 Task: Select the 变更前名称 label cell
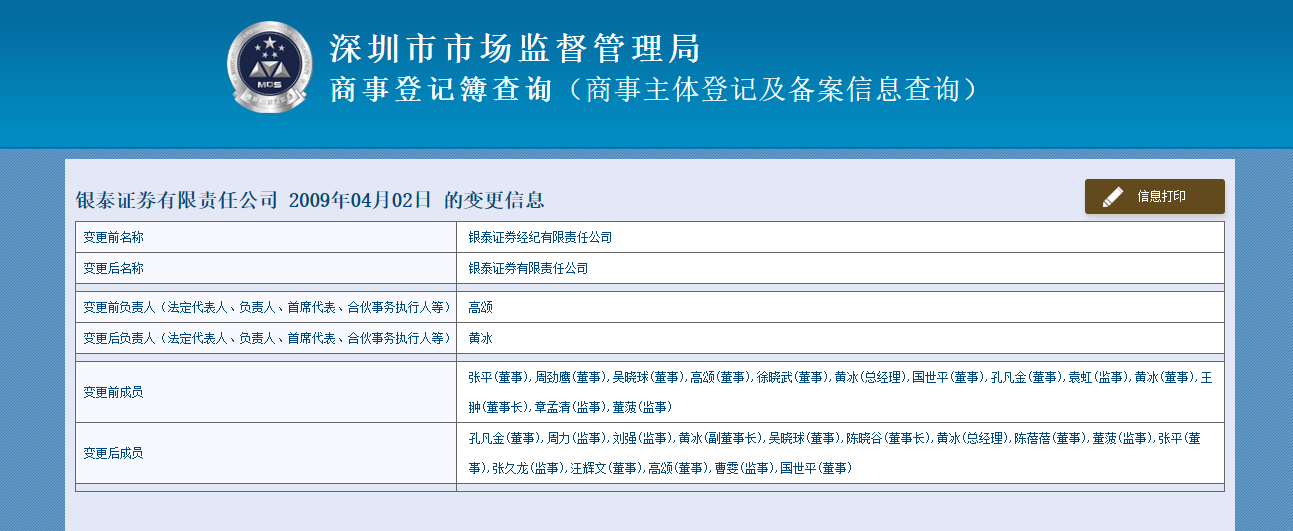(266, 237)
